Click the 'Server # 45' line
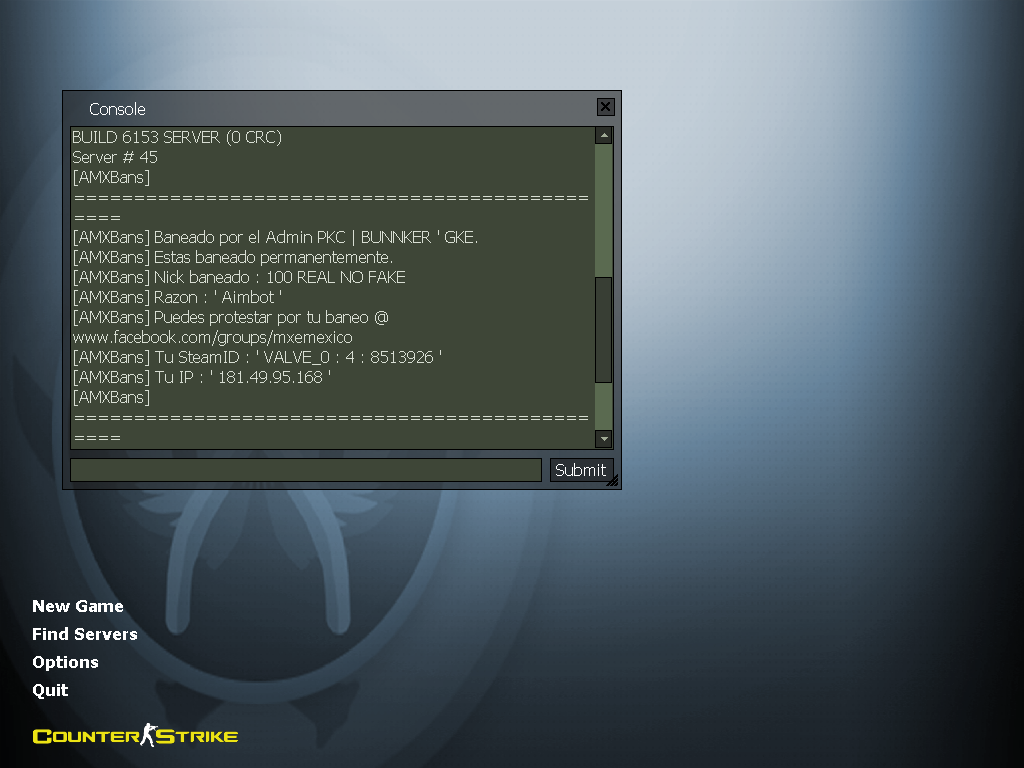Image resolution: width=1024 pixels, height=768 pixels. (115, 157)
